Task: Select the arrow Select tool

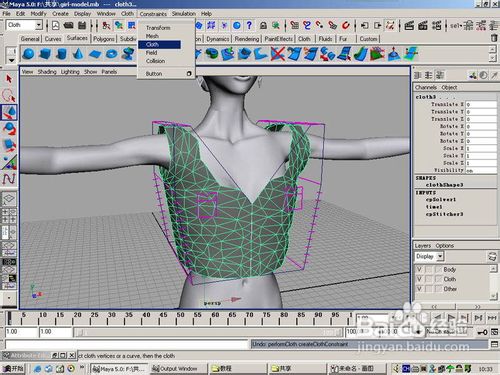Action: coord(9,79)
